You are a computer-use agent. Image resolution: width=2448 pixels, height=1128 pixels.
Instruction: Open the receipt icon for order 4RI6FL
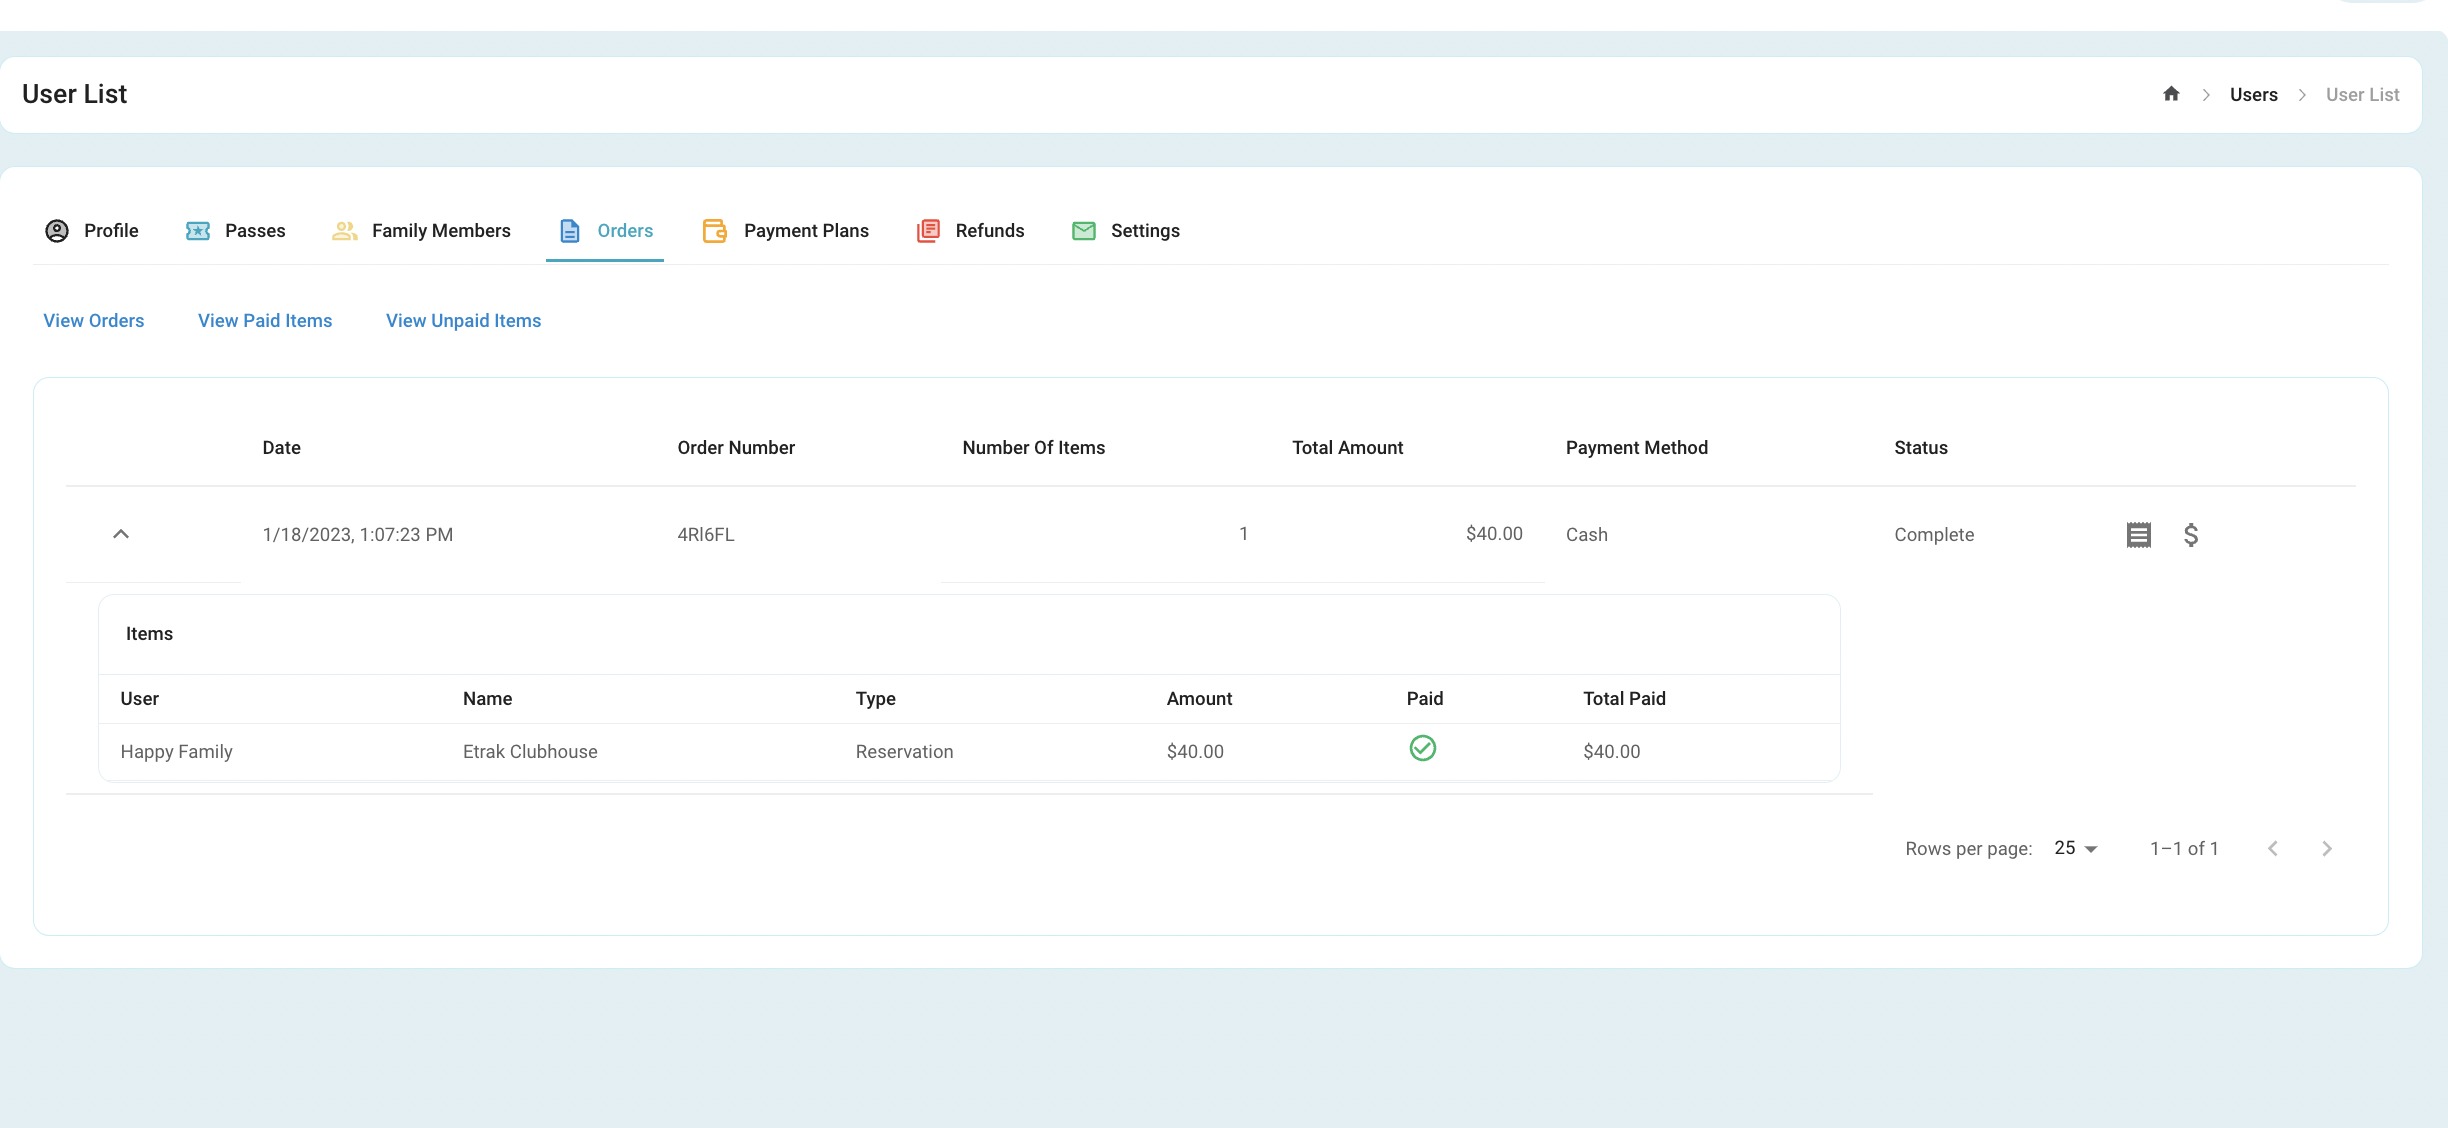coord(2139,535)
